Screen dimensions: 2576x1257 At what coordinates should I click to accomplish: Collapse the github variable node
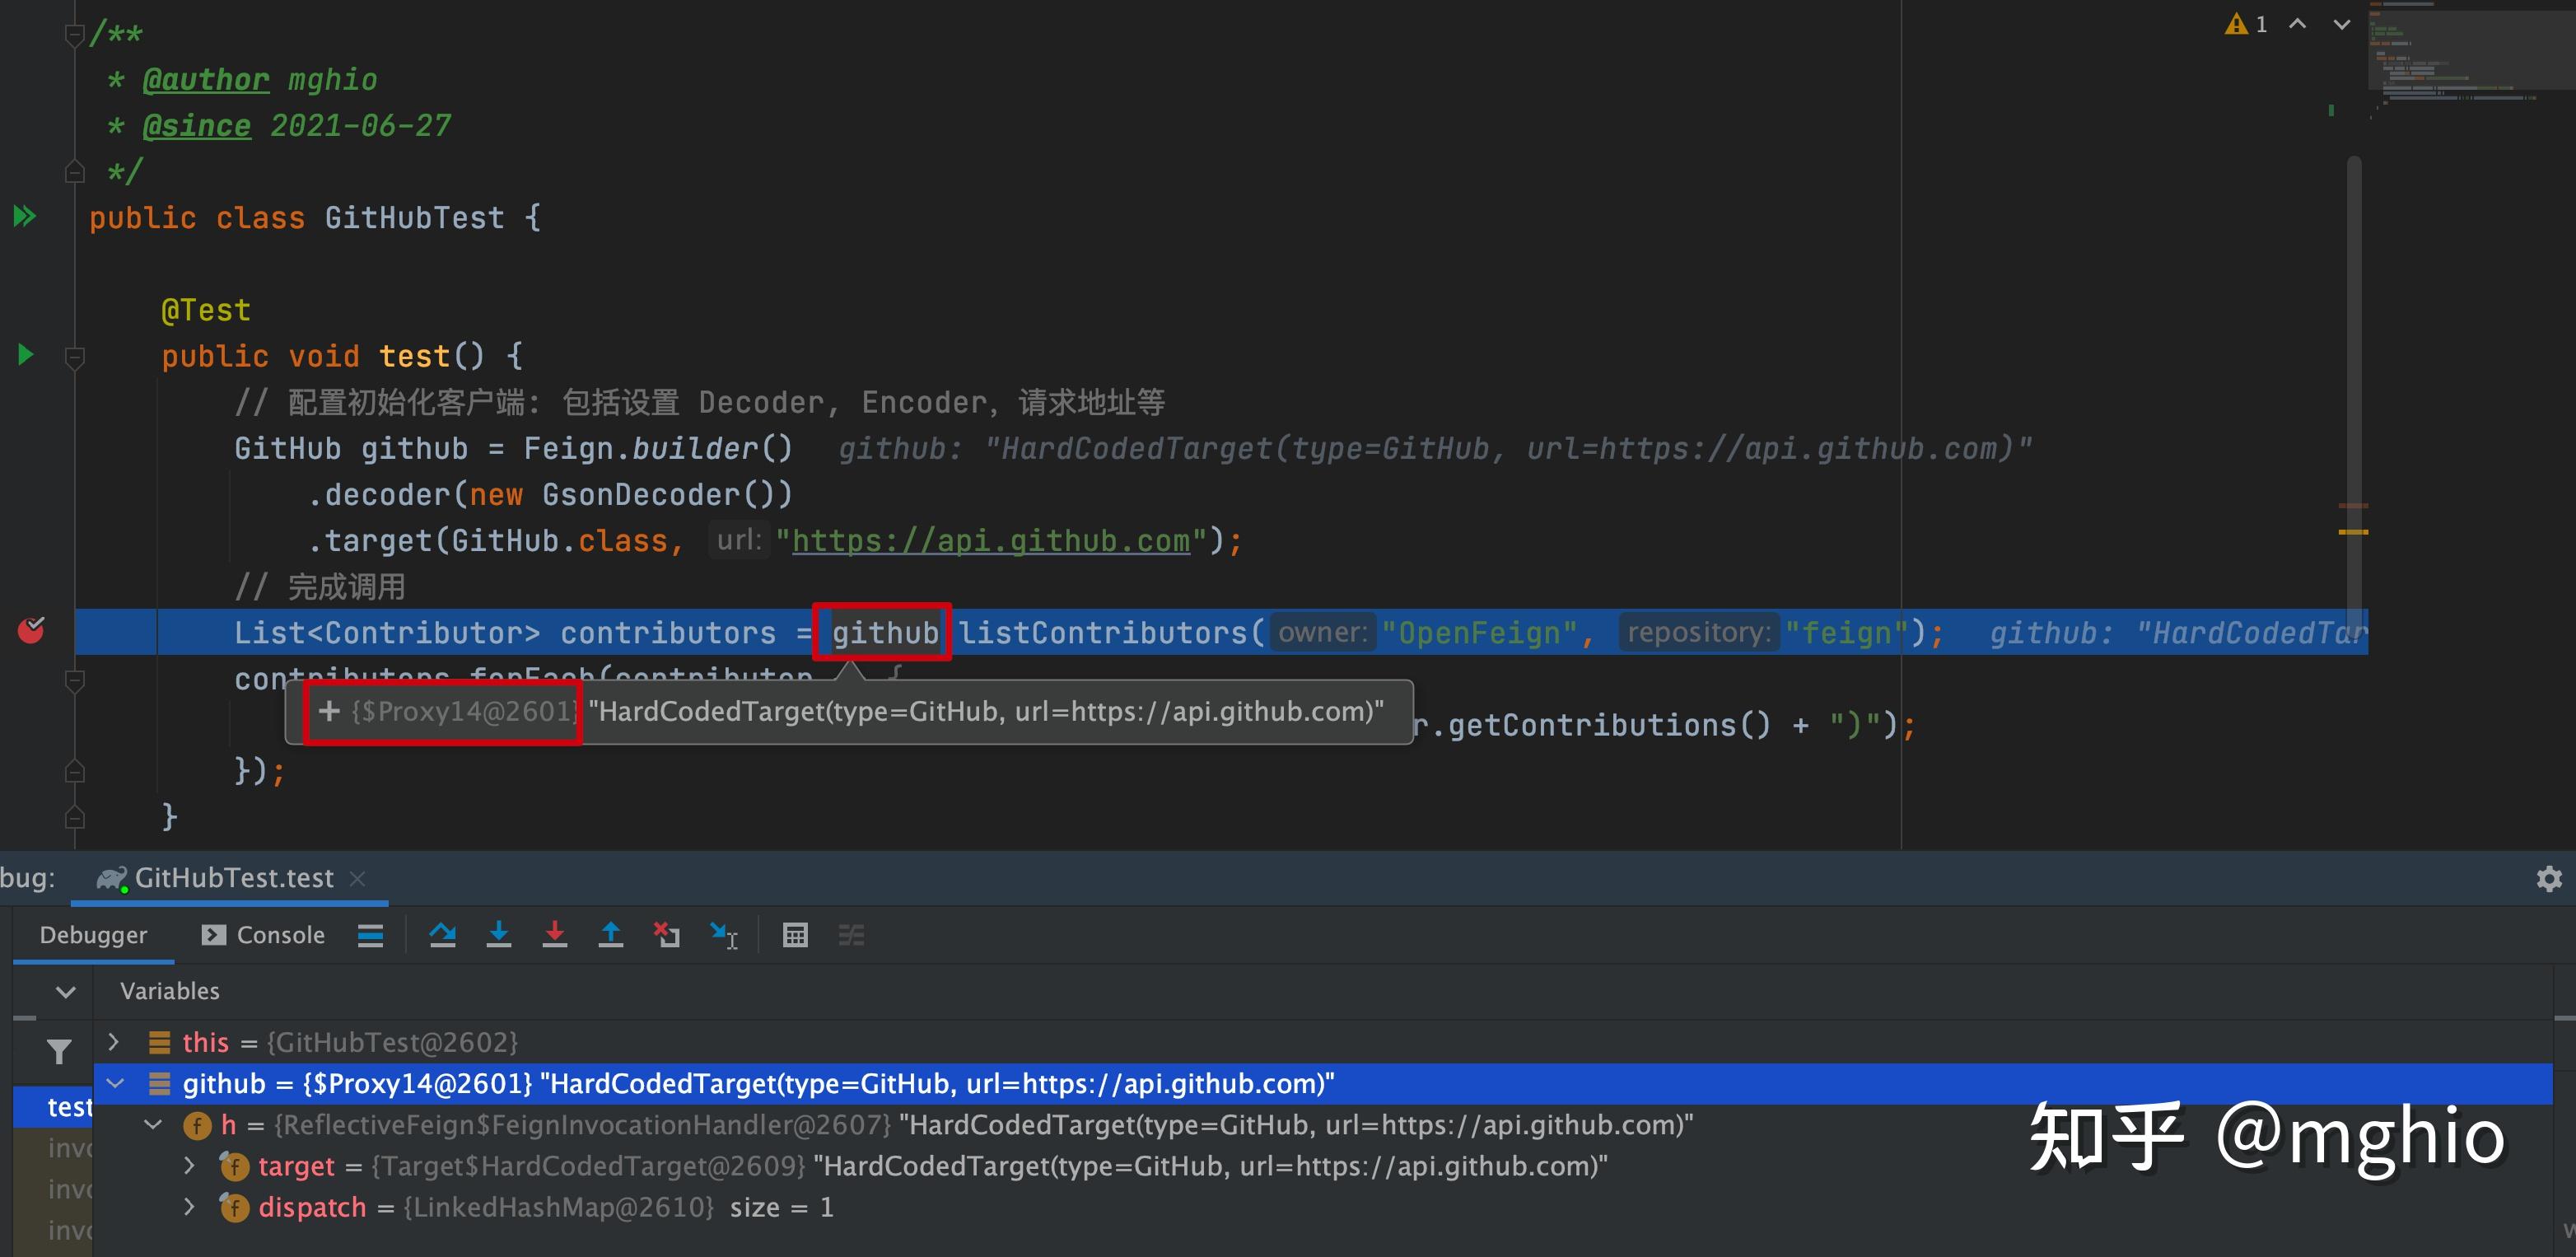pyautogui.click(x=116, y=1083)
